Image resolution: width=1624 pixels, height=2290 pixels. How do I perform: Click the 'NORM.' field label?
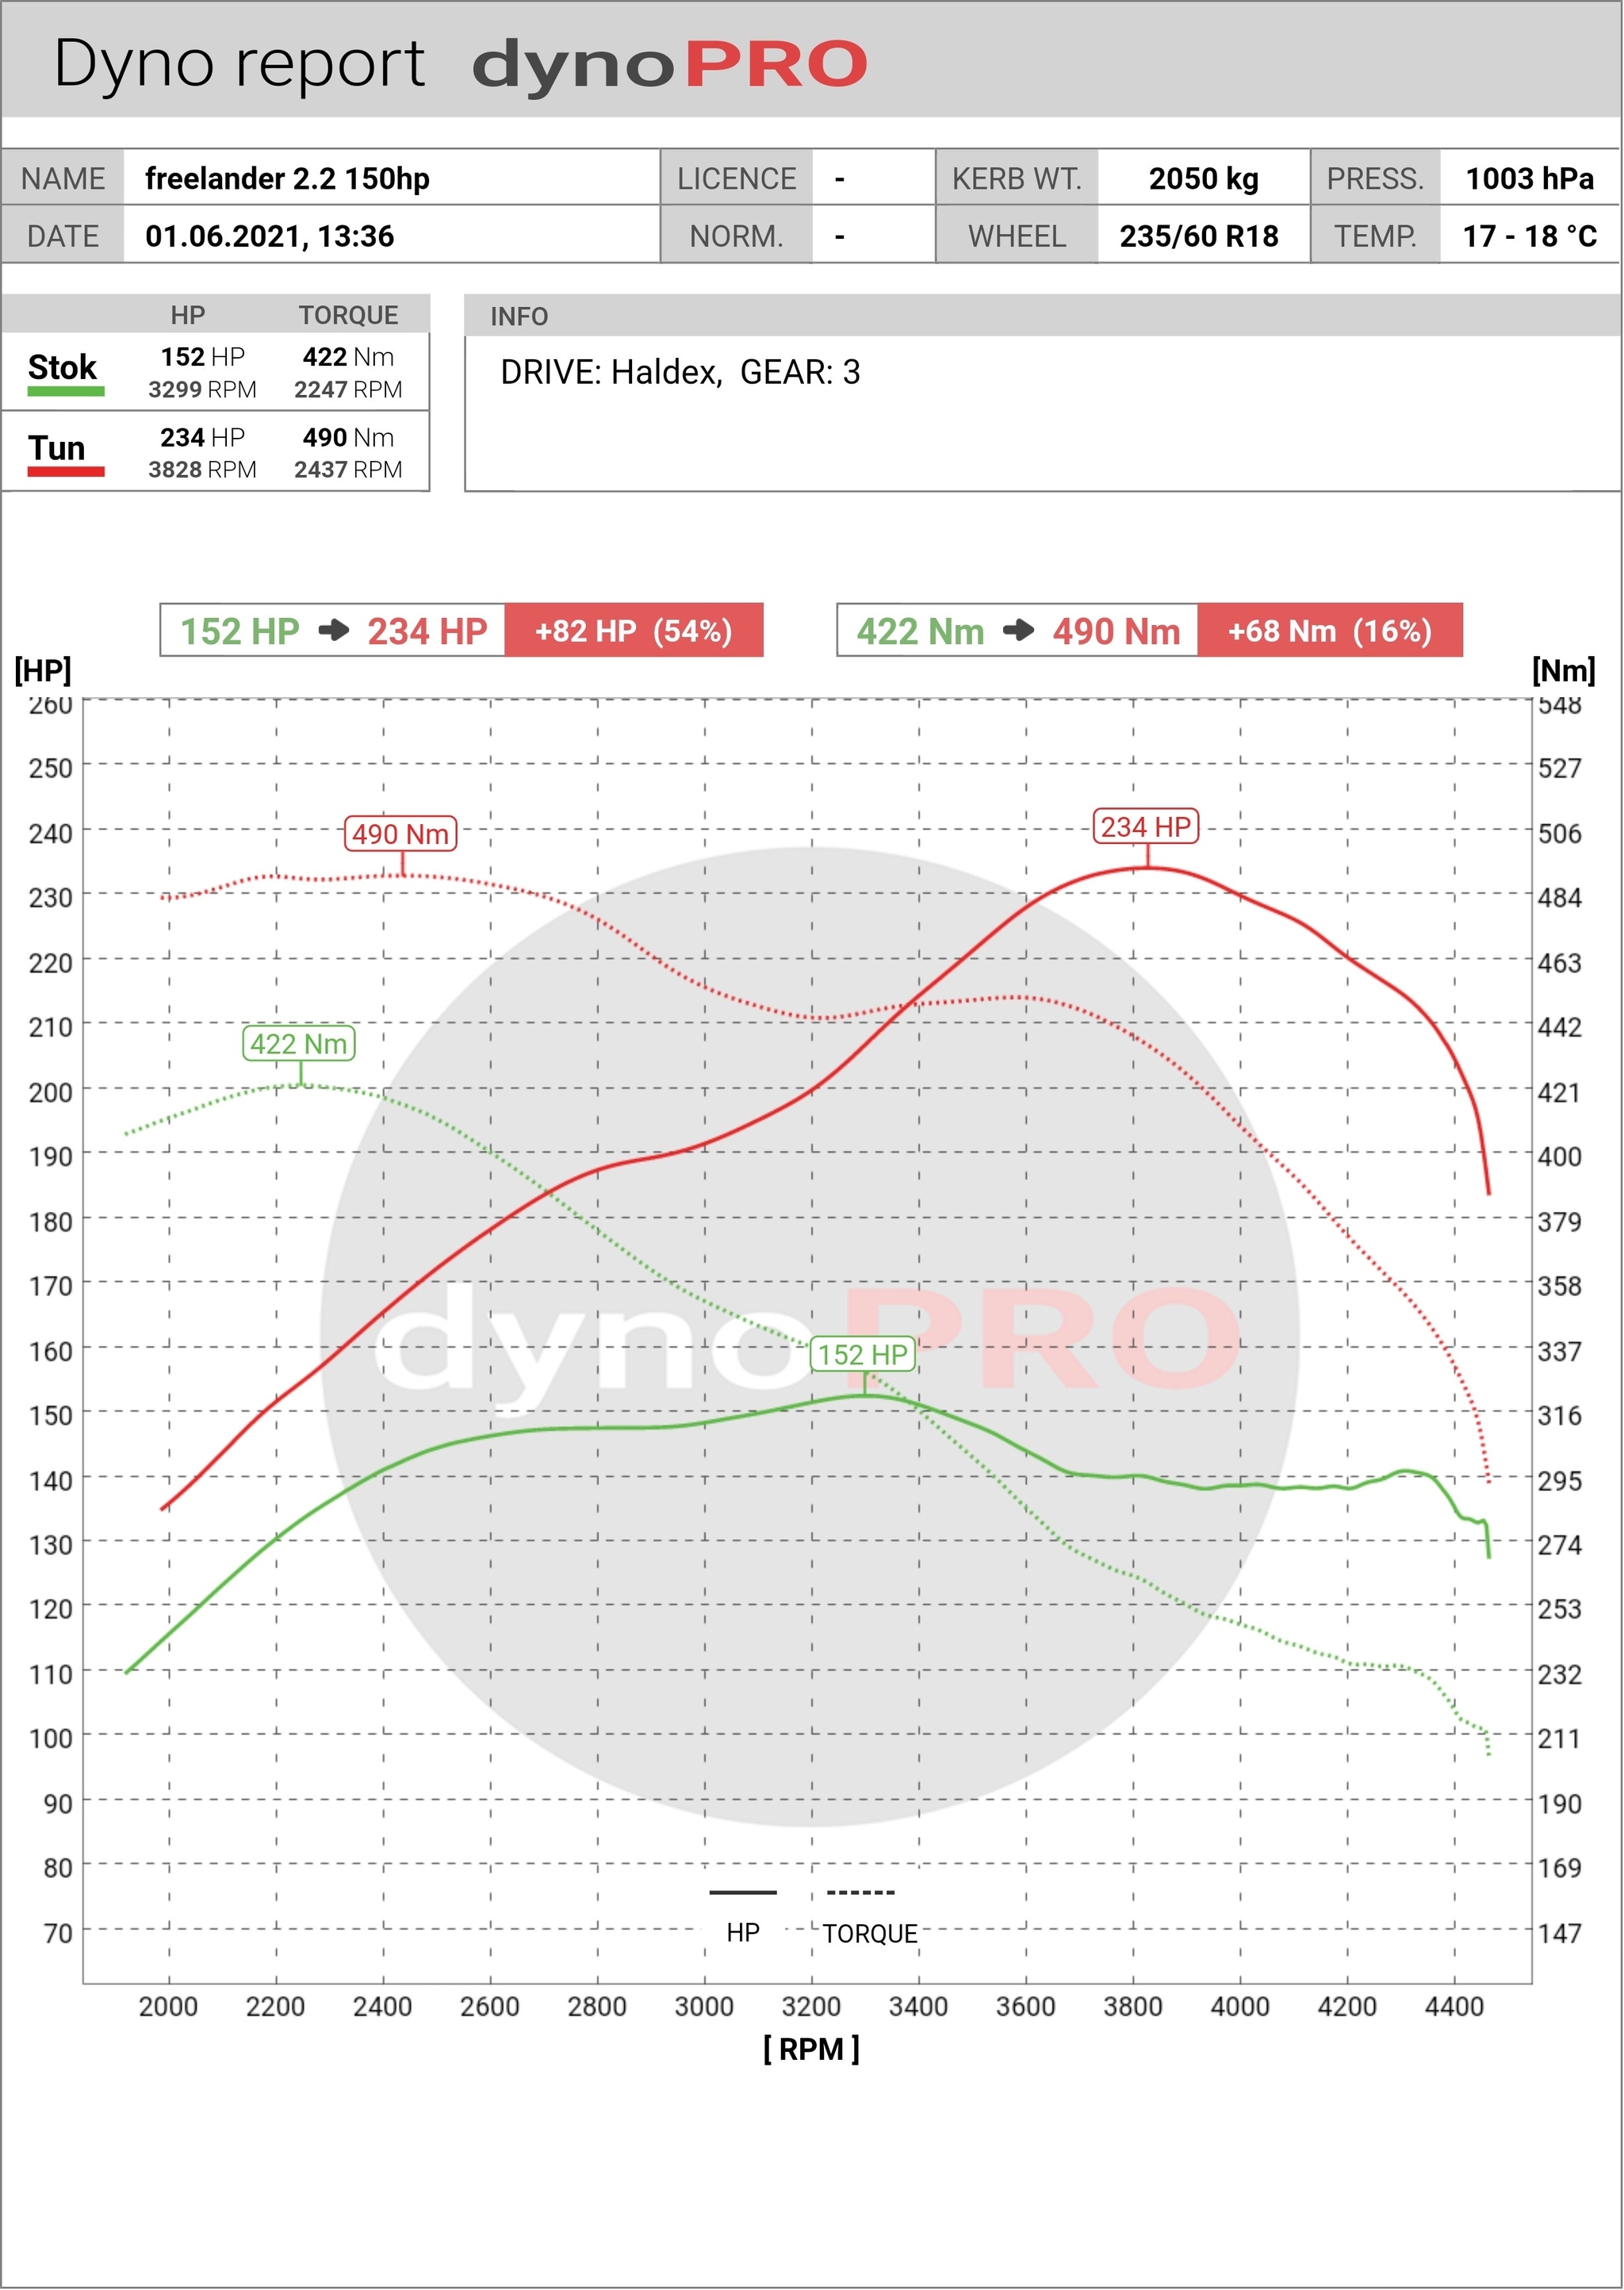[x=737, y=236]
